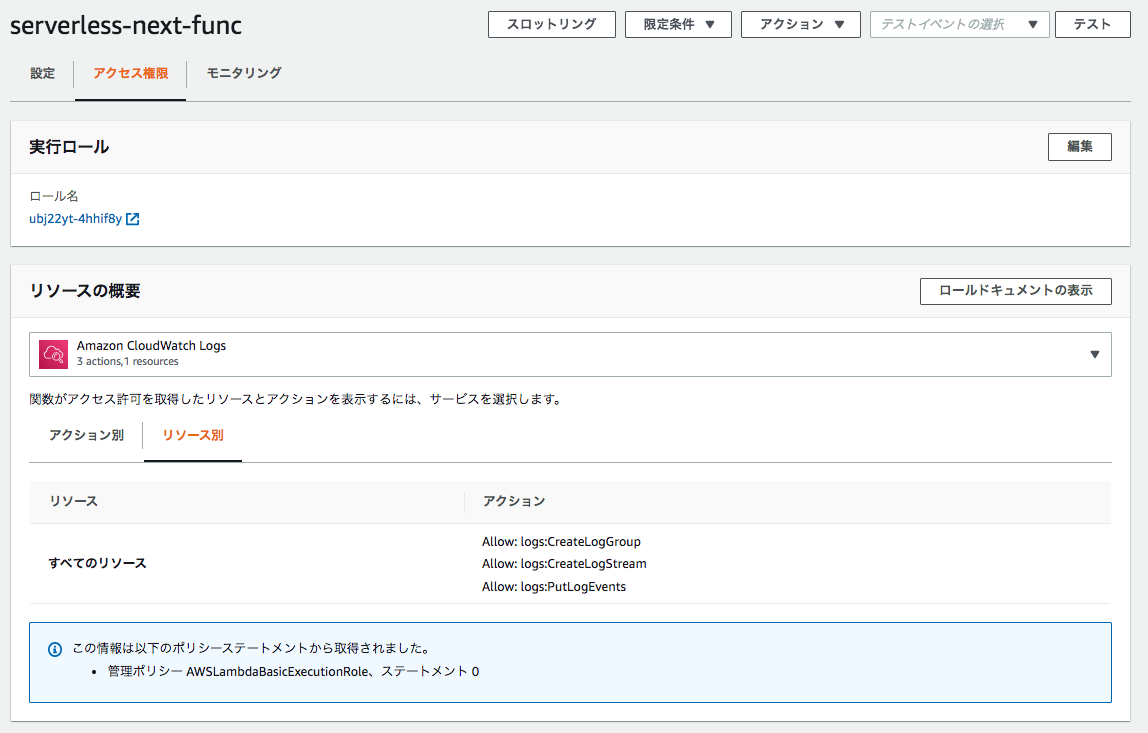
Task: Open the アクション dropdown menu
Action: pyautogui.click(x=800, y=24)
